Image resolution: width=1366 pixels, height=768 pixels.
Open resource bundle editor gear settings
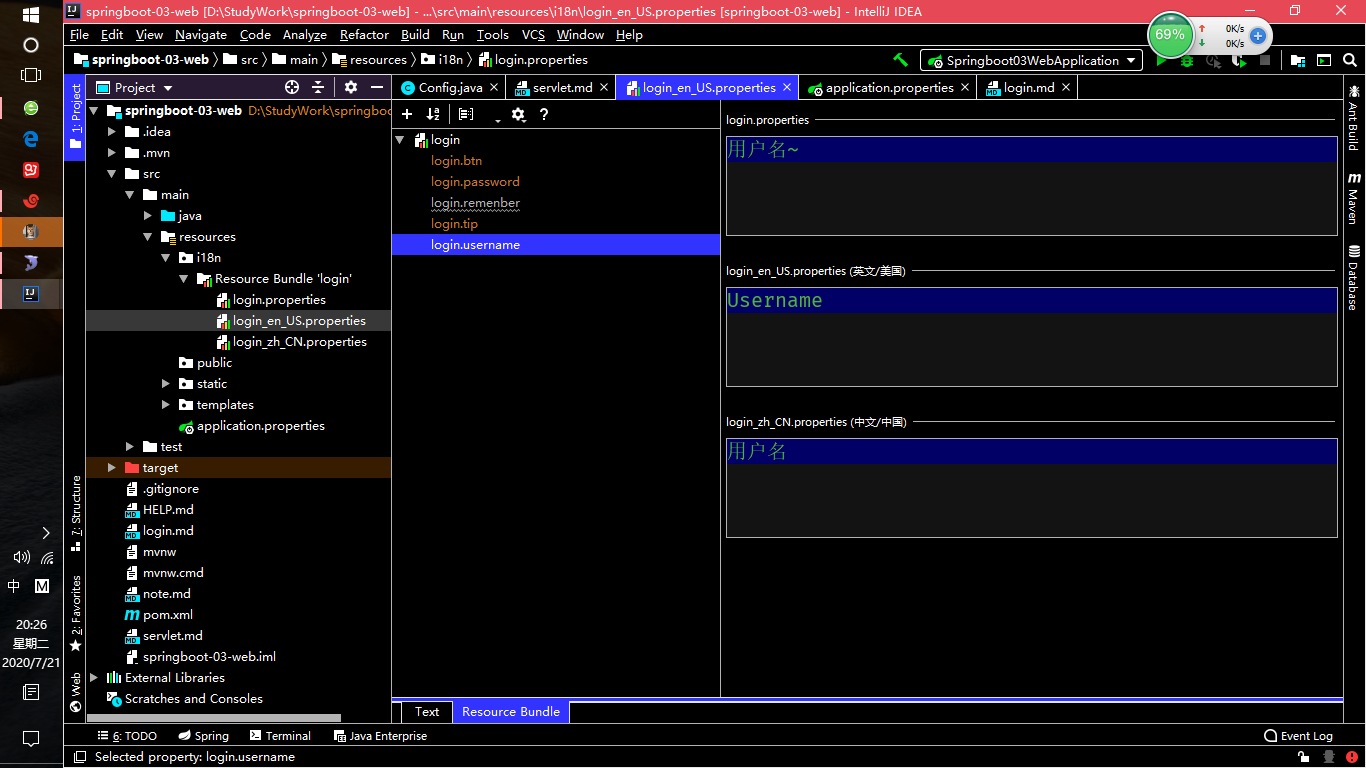coord(518,114)
